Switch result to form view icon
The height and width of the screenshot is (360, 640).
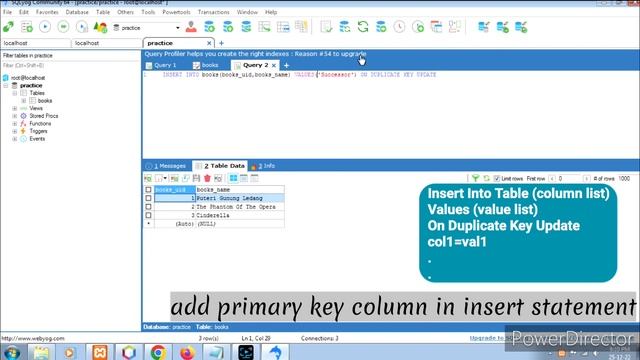click(x=244, y=178)
